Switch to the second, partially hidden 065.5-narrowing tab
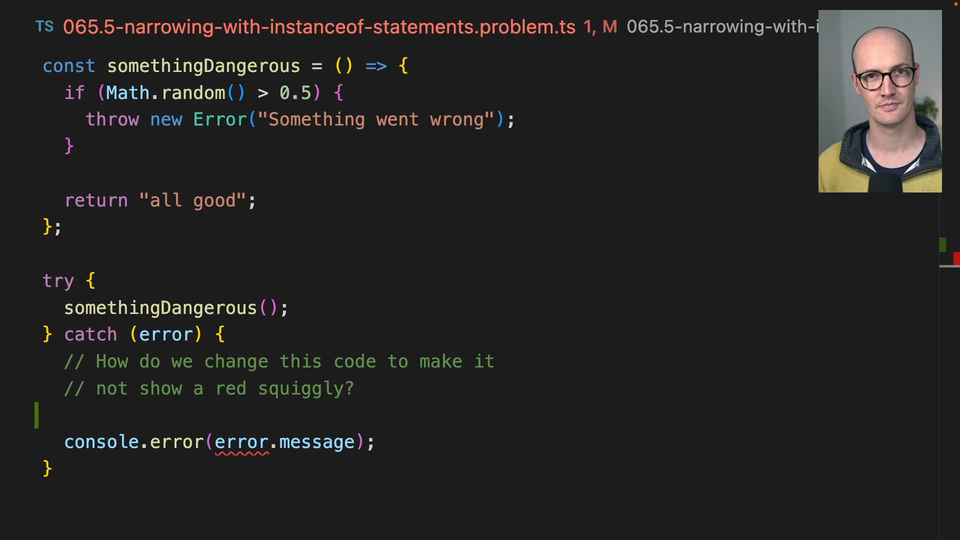 coord(720,27)
